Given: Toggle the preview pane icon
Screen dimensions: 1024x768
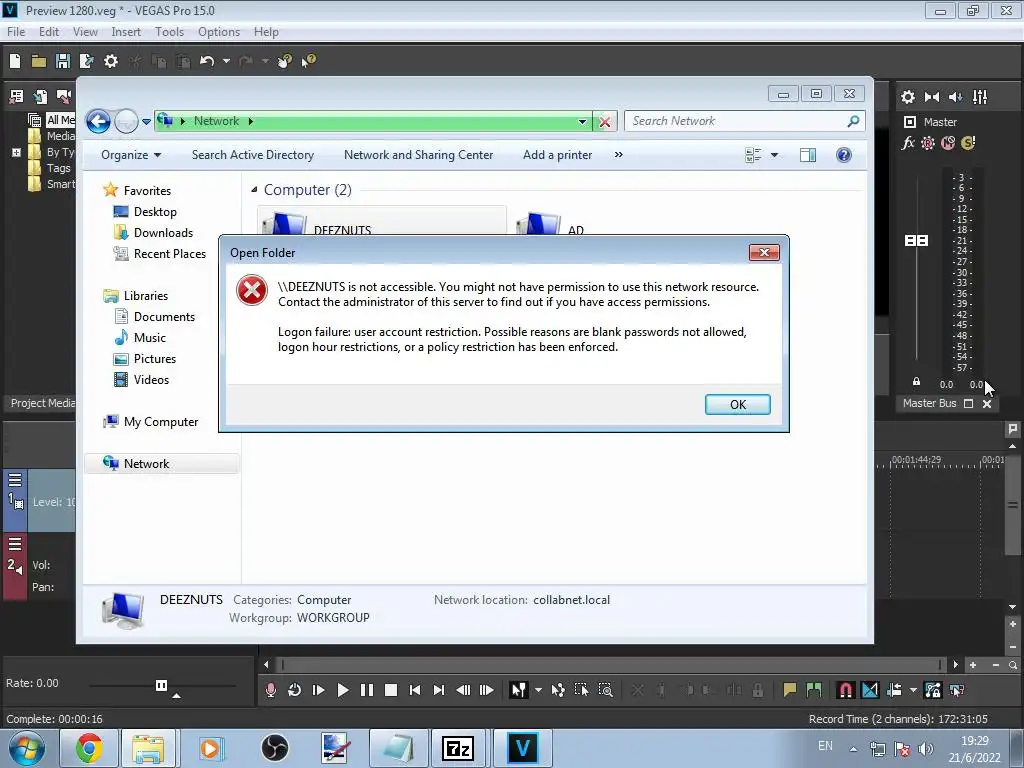Looking at the screenshot, I should 808,155.
